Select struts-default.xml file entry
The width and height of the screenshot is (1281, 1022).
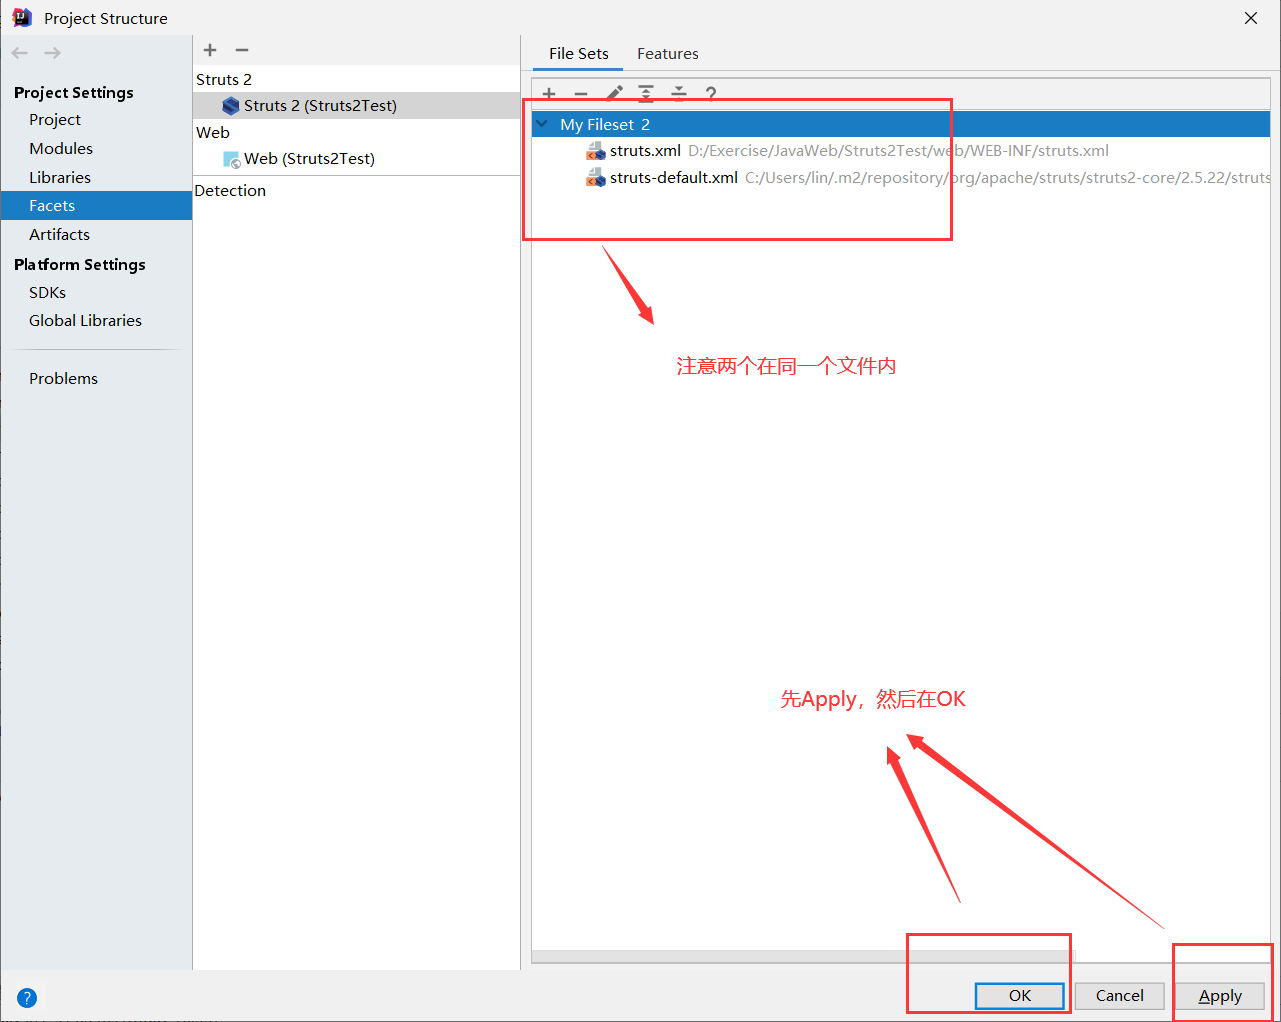(x=901, y=178)
